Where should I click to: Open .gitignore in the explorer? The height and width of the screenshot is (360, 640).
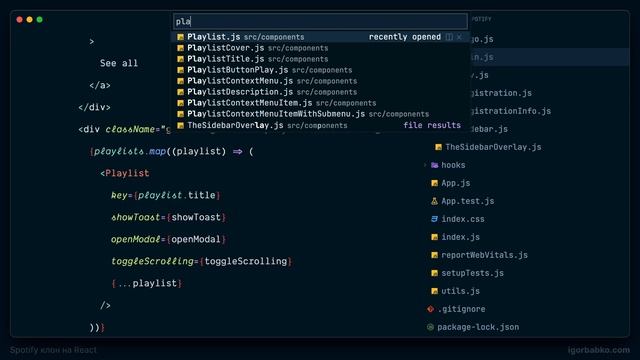click(x=461, y=309)
